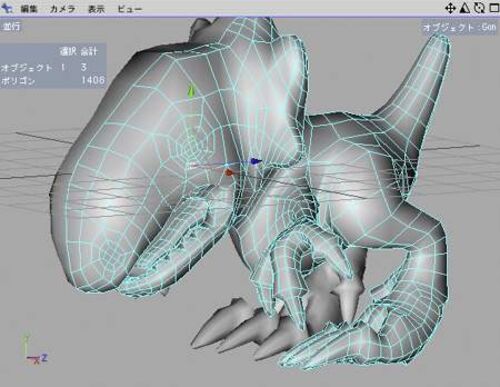Click the viewport pan (move) icon
Viewport: 500px width, 387px height.
click(x=450, y=8)
